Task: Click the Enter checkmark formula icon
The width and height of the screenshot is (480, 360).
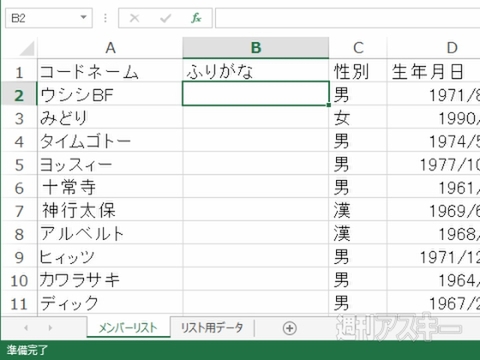Action: point(165,18)
